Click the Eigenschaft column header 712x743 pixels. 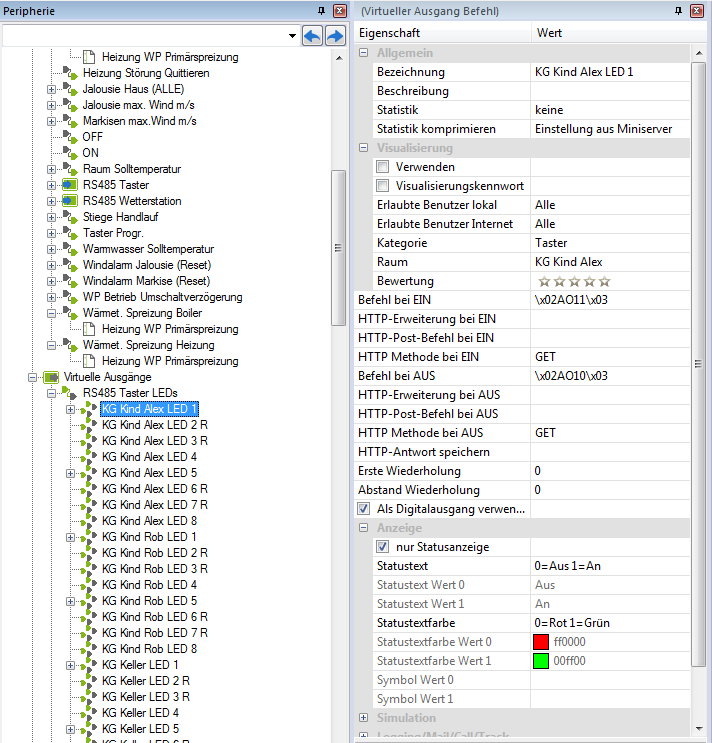tap(442, 33)
